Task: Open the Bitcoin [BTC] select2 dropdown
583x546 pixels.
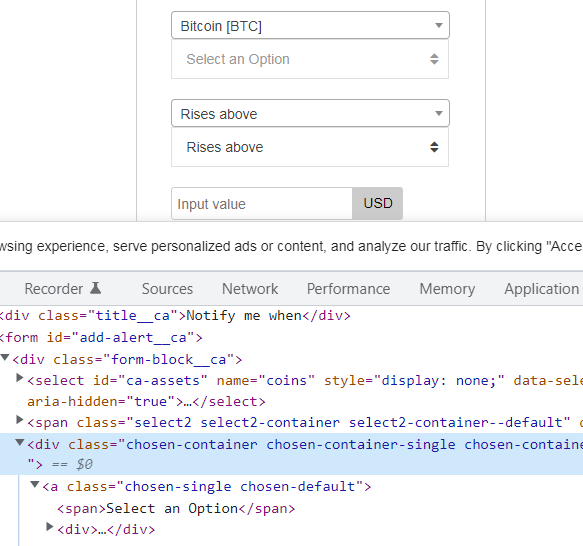Action: click(310, 25)
